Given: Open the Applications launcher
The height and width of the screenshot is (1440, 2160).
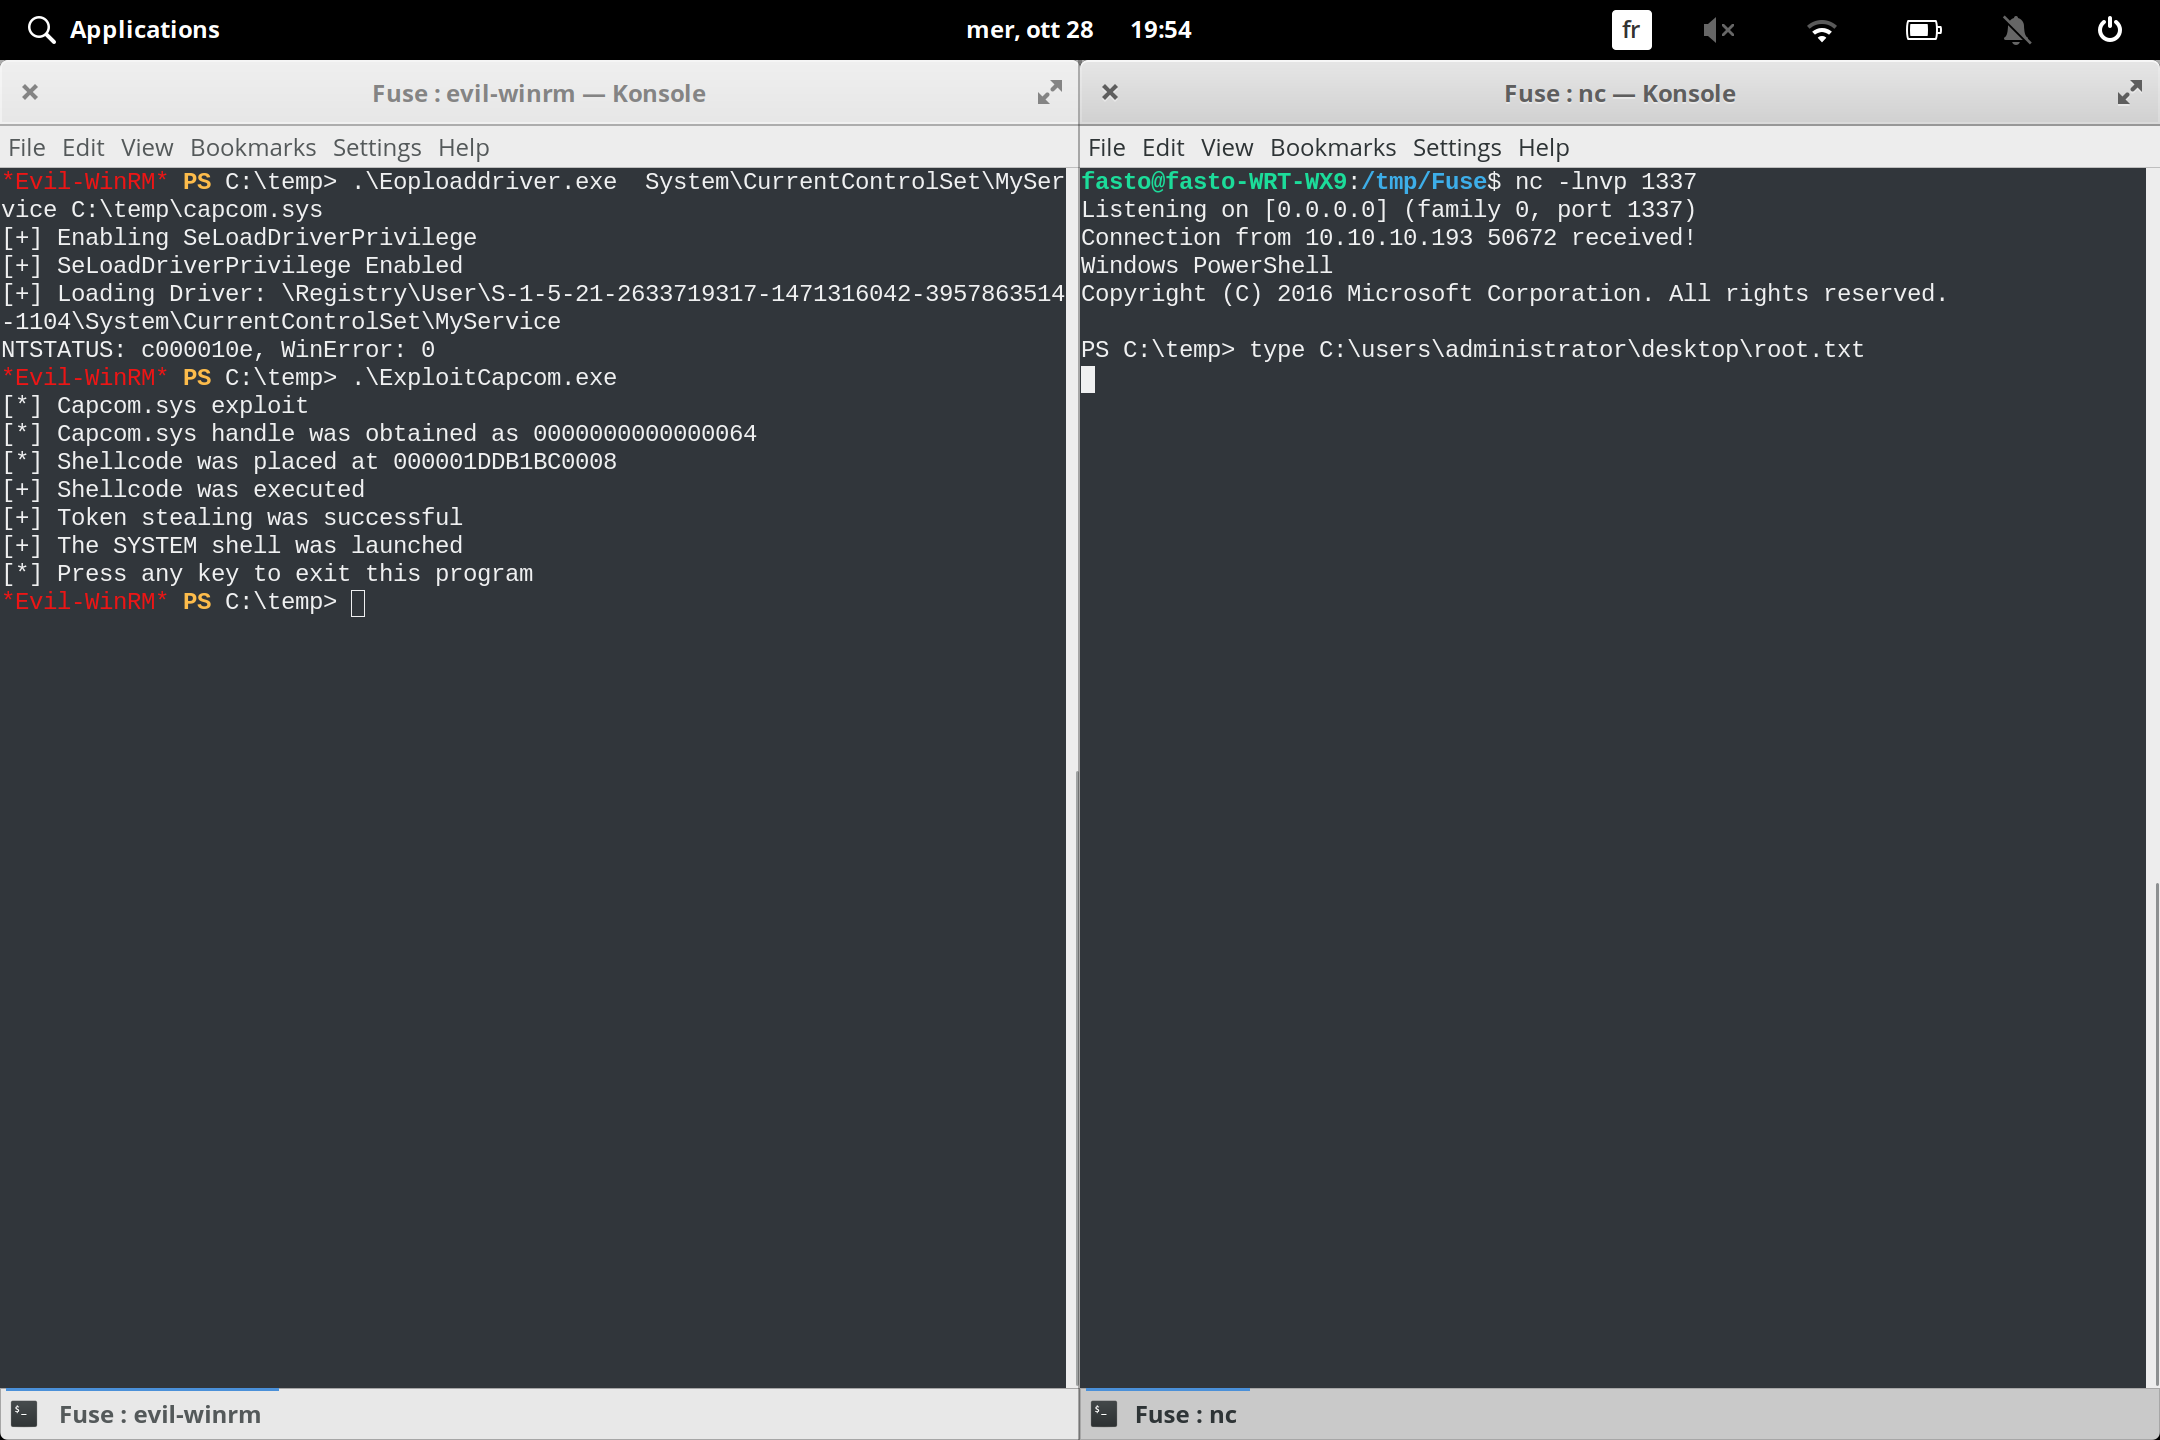Looking at the screenshot, I should click(x=144, y=30).
